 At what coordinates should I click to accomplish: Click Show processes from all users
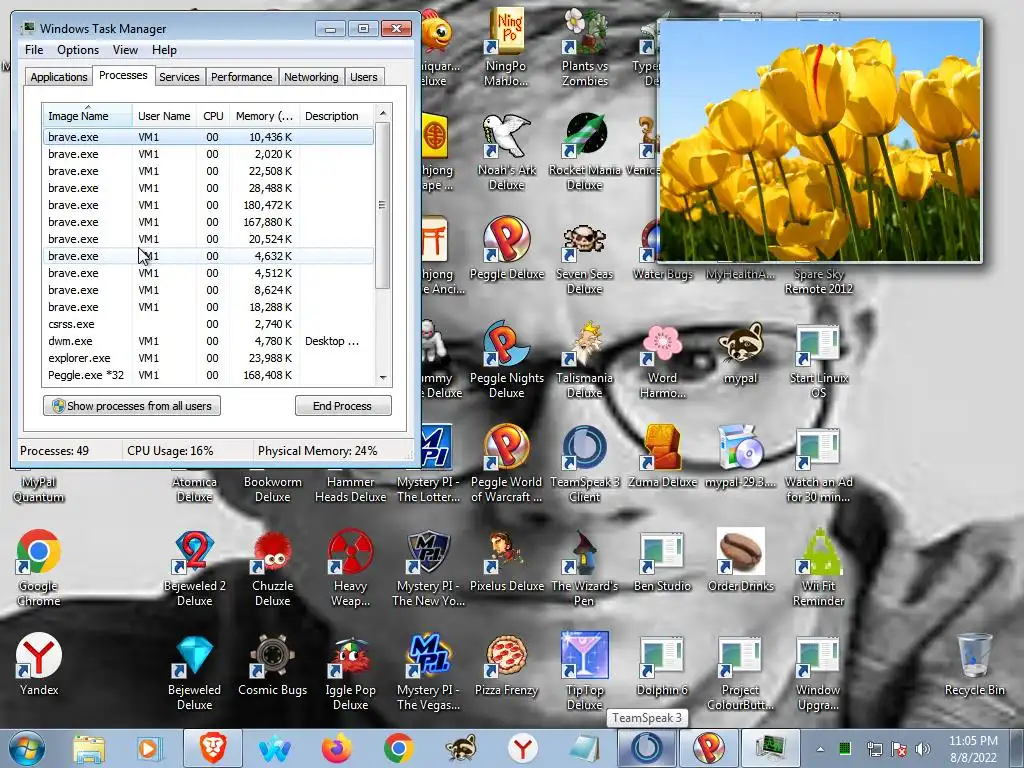(x=132, y=406)
